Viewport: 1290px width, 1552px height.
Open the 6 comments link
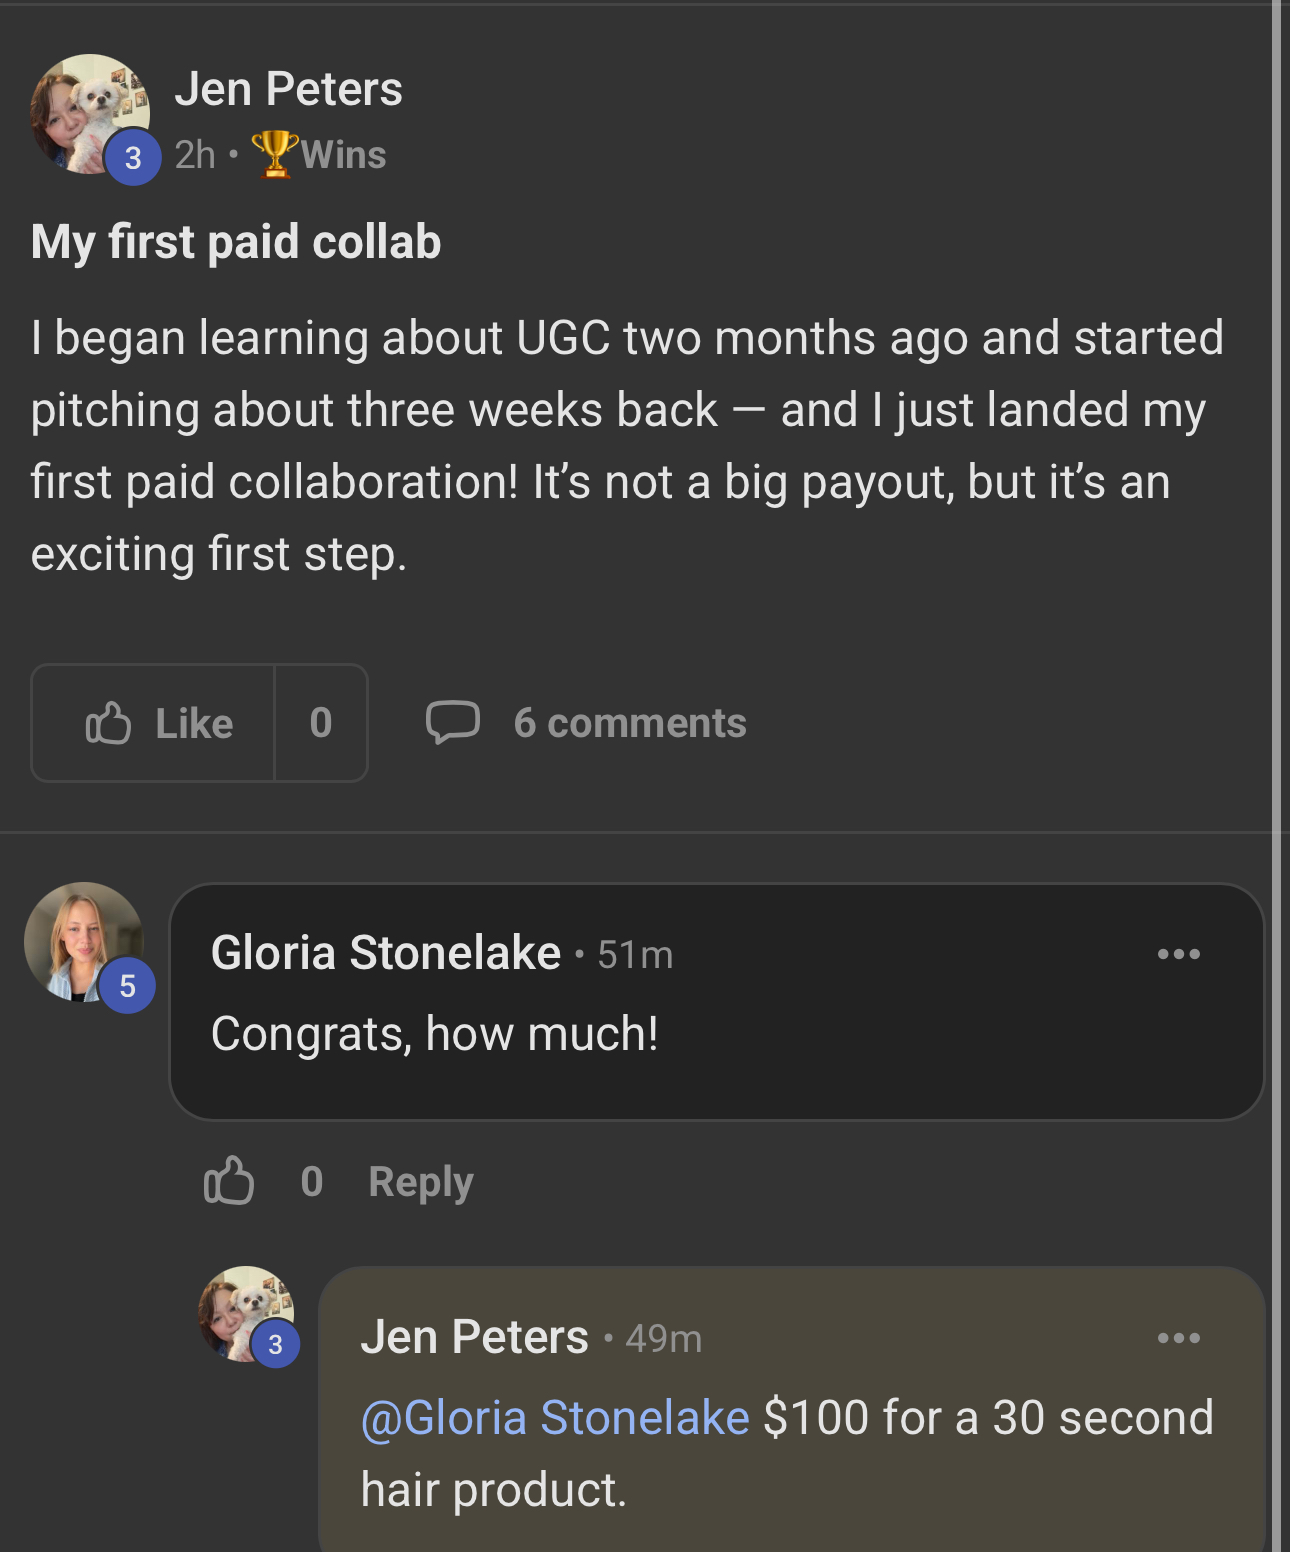[x=629, y=723]
